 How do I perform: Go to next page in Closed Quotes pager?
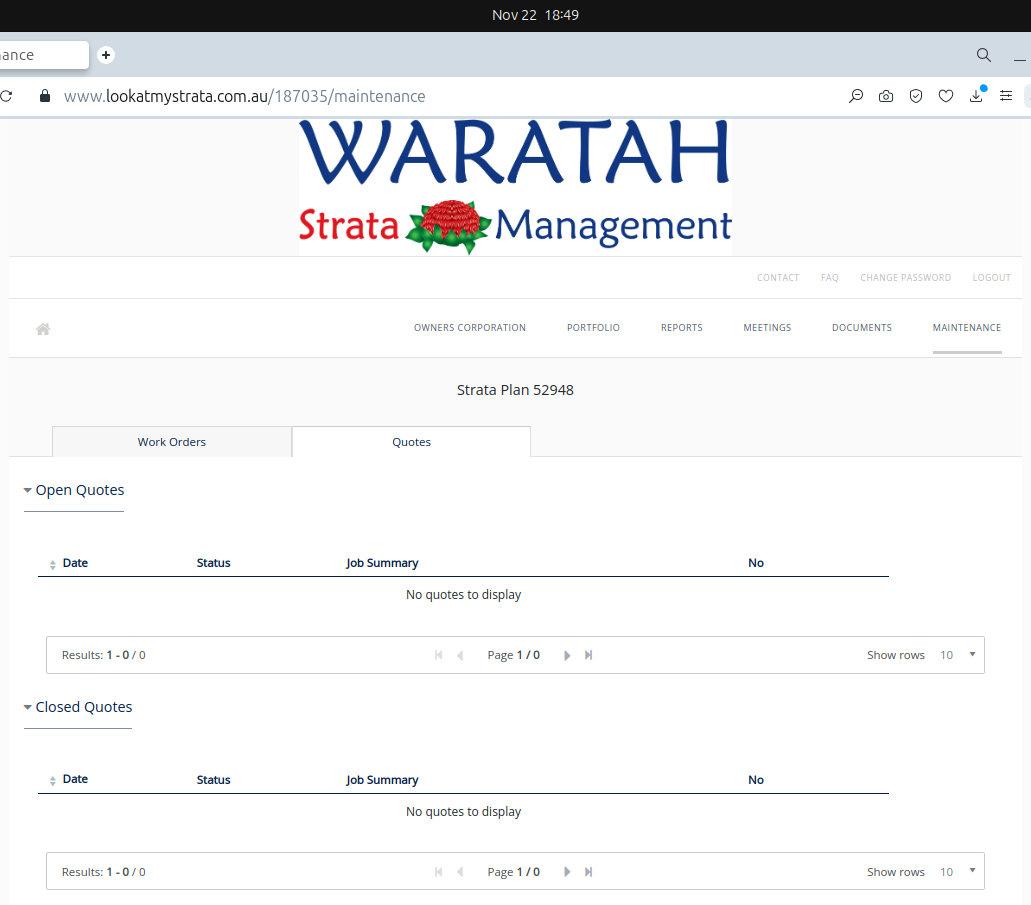567,871
